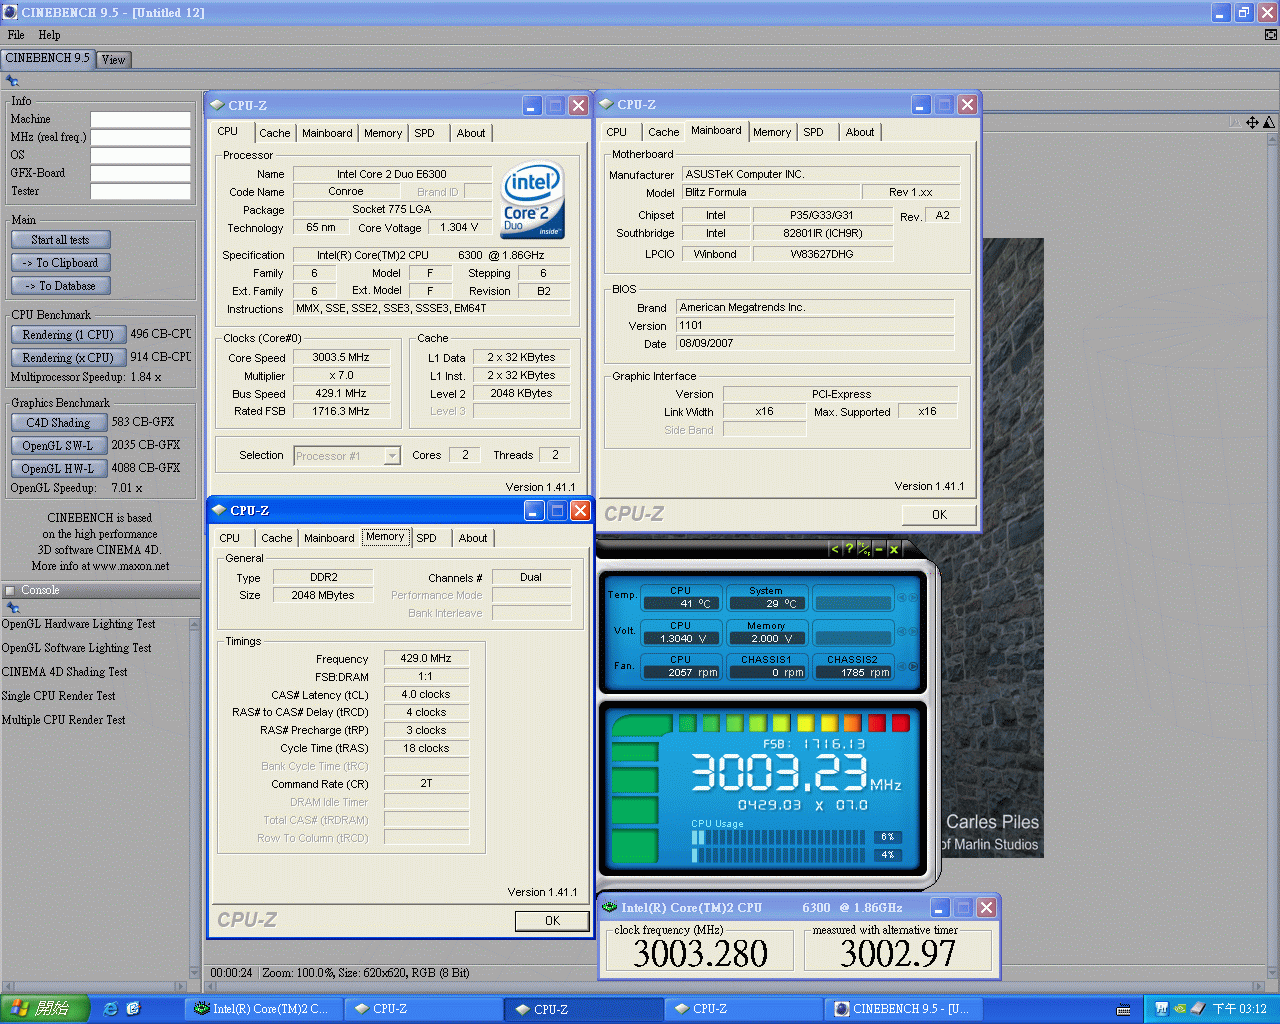Click into the Tester input field
The height and width of the screenshot is (1024, 1280).
coord(140,191)
